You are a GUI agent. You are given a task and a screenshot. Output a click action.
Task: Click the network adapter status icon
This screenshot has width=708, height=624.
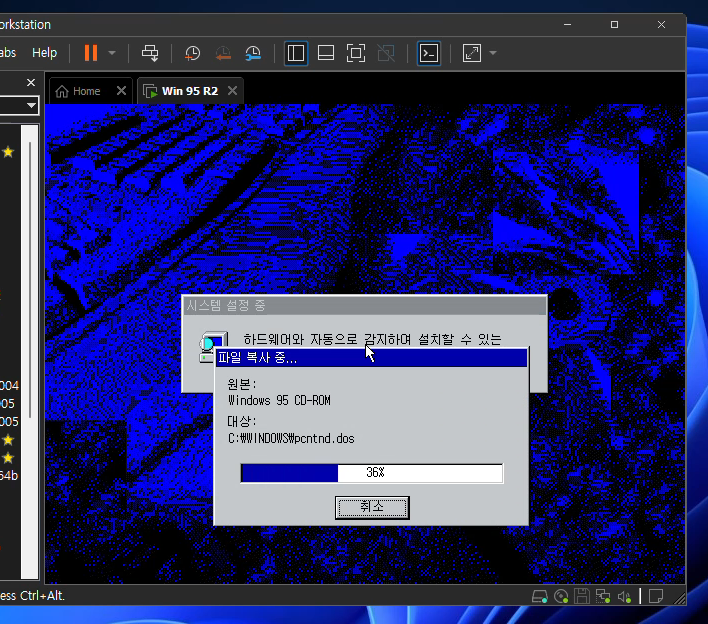pos(603,596)
